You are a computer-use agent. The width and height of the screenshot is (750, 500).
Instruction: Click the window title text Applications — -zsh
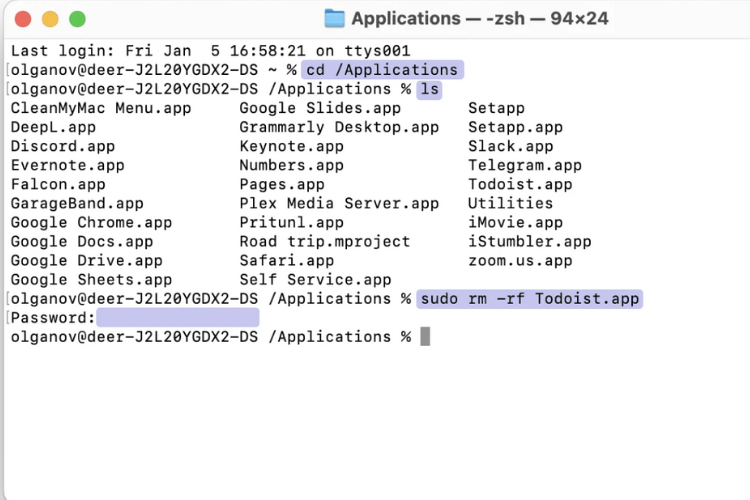(480, 19)
